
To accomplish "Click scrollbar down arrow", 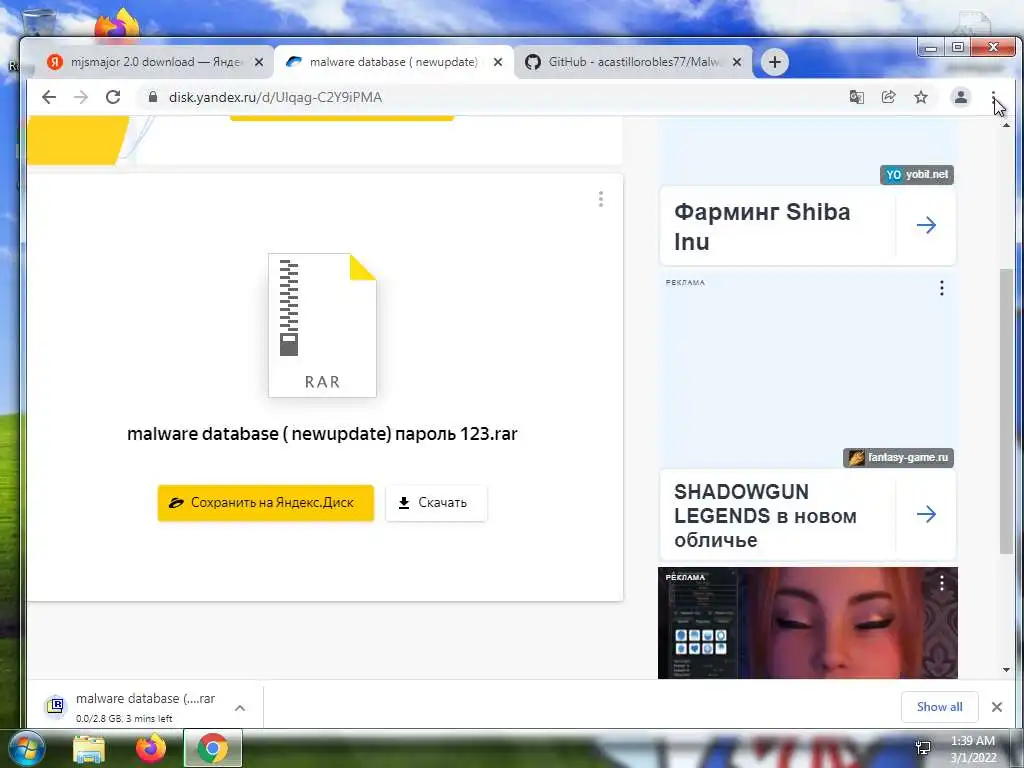I will [1006, 670].
